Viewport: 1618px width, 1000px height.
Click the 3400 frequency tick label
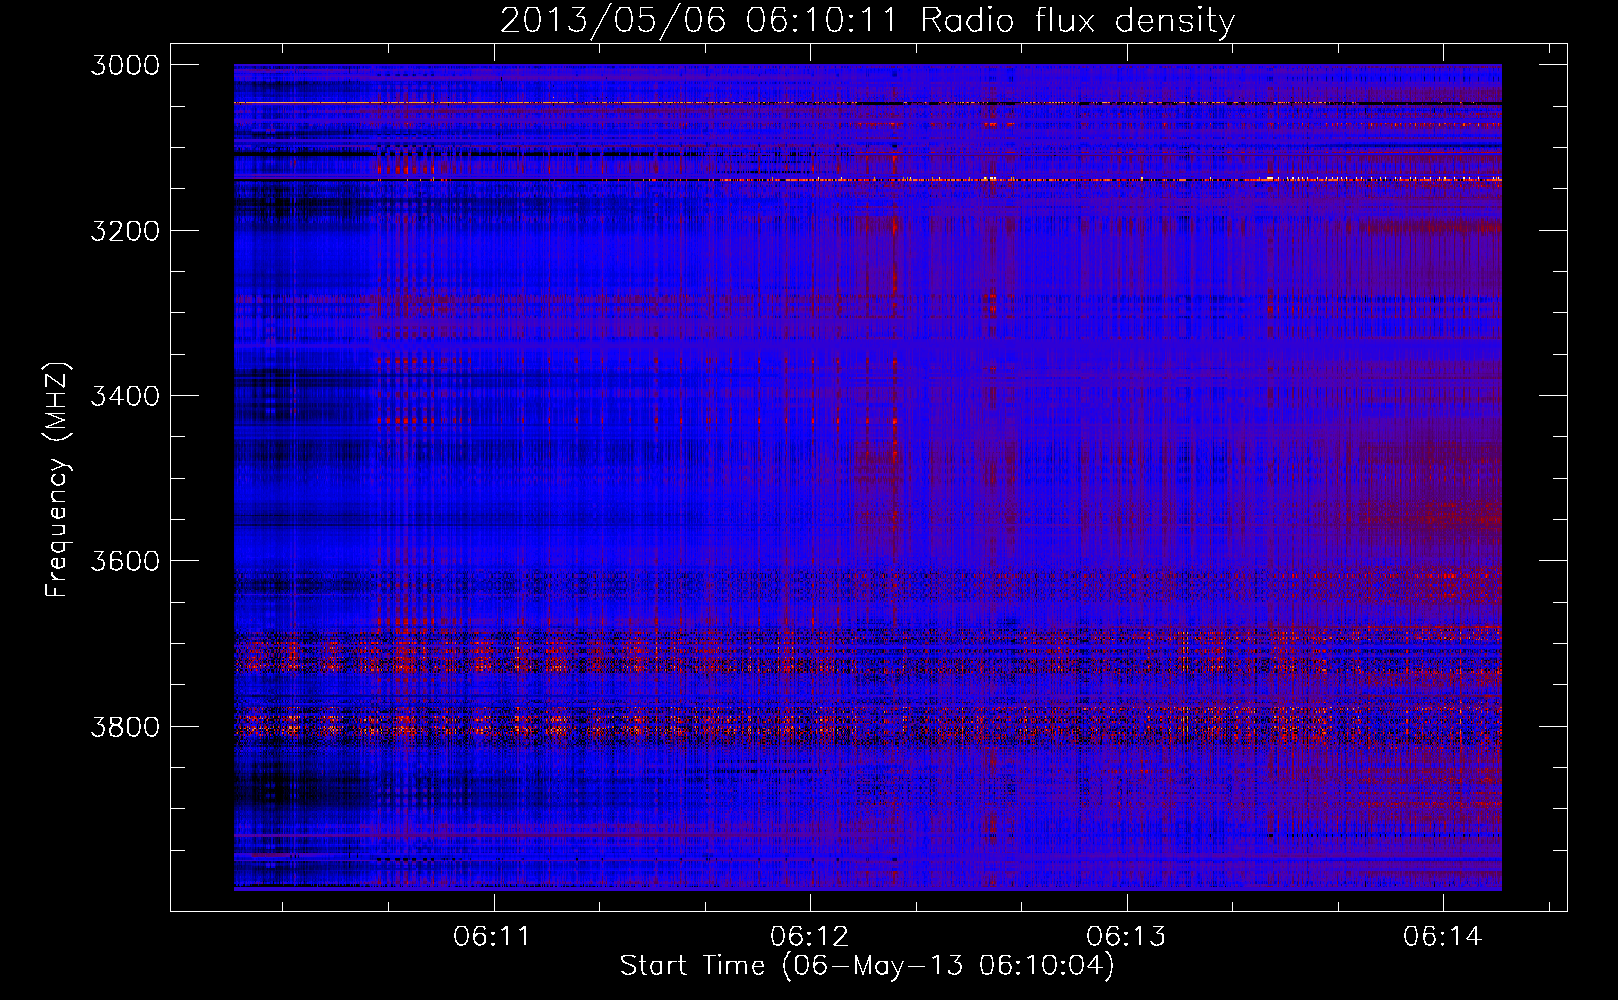[x=125, y=396]
